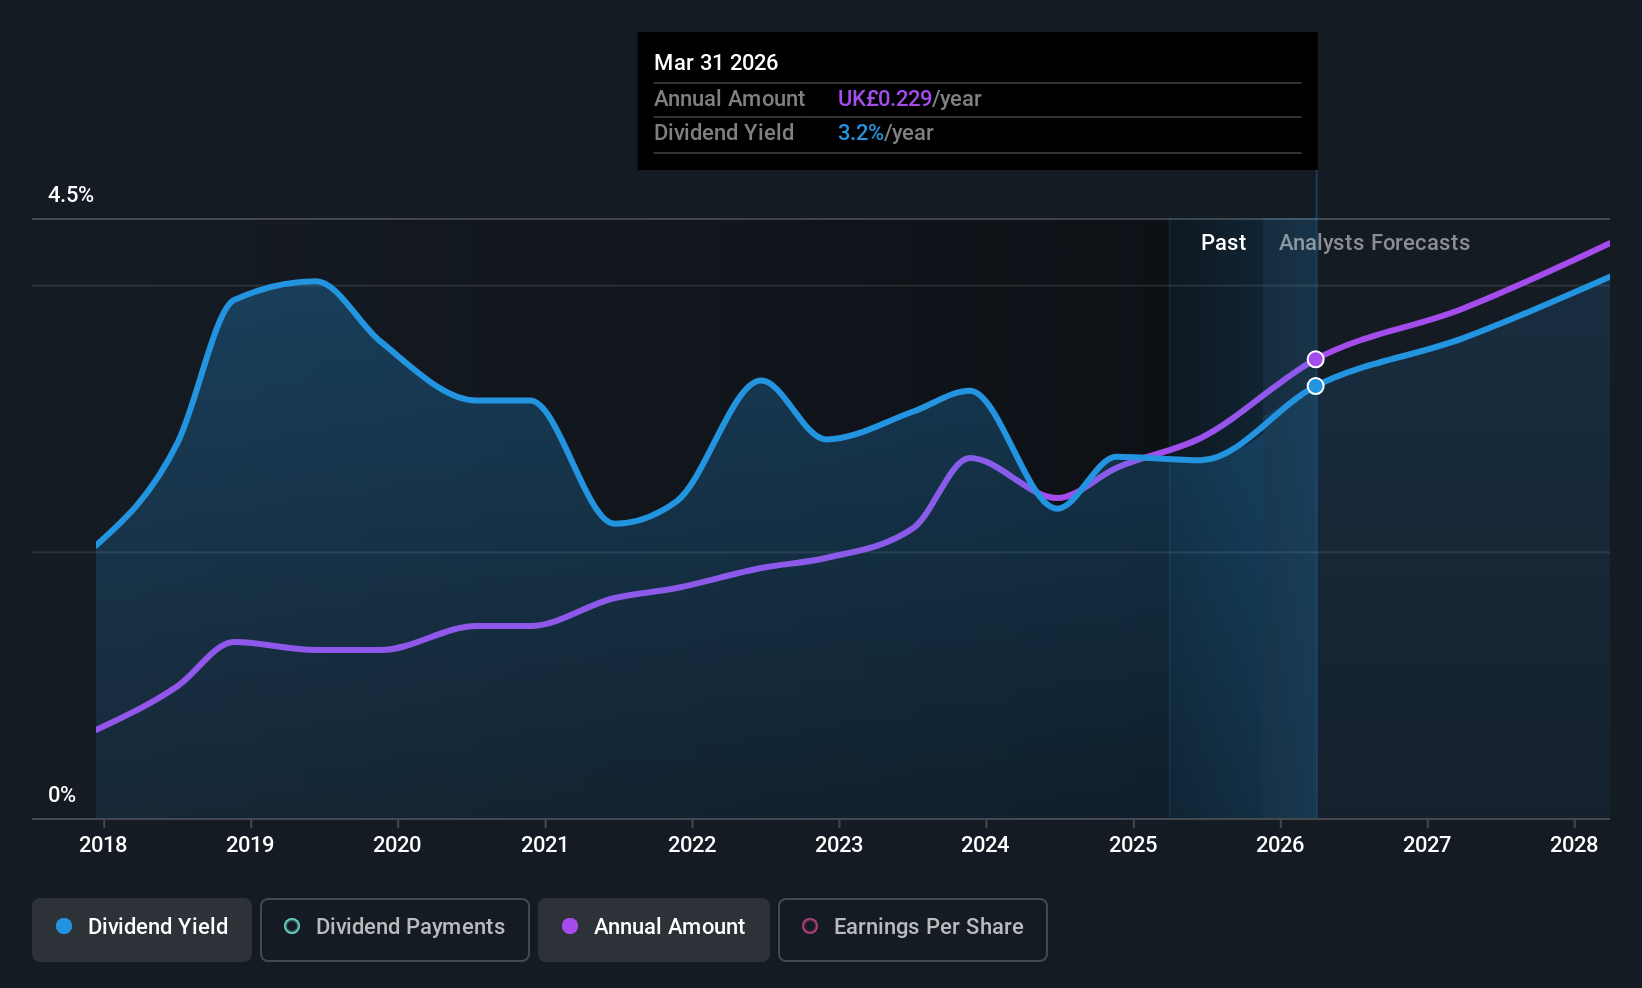
Task: Toggle the Dividend Yield legend button
Action: pyautogui.click(x=142, y=929)
